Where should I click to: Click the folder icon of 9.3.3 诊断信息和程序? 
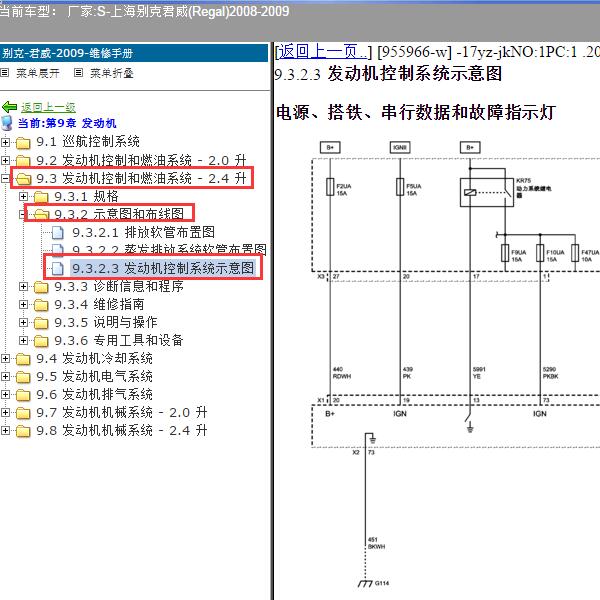pos(41,287)
